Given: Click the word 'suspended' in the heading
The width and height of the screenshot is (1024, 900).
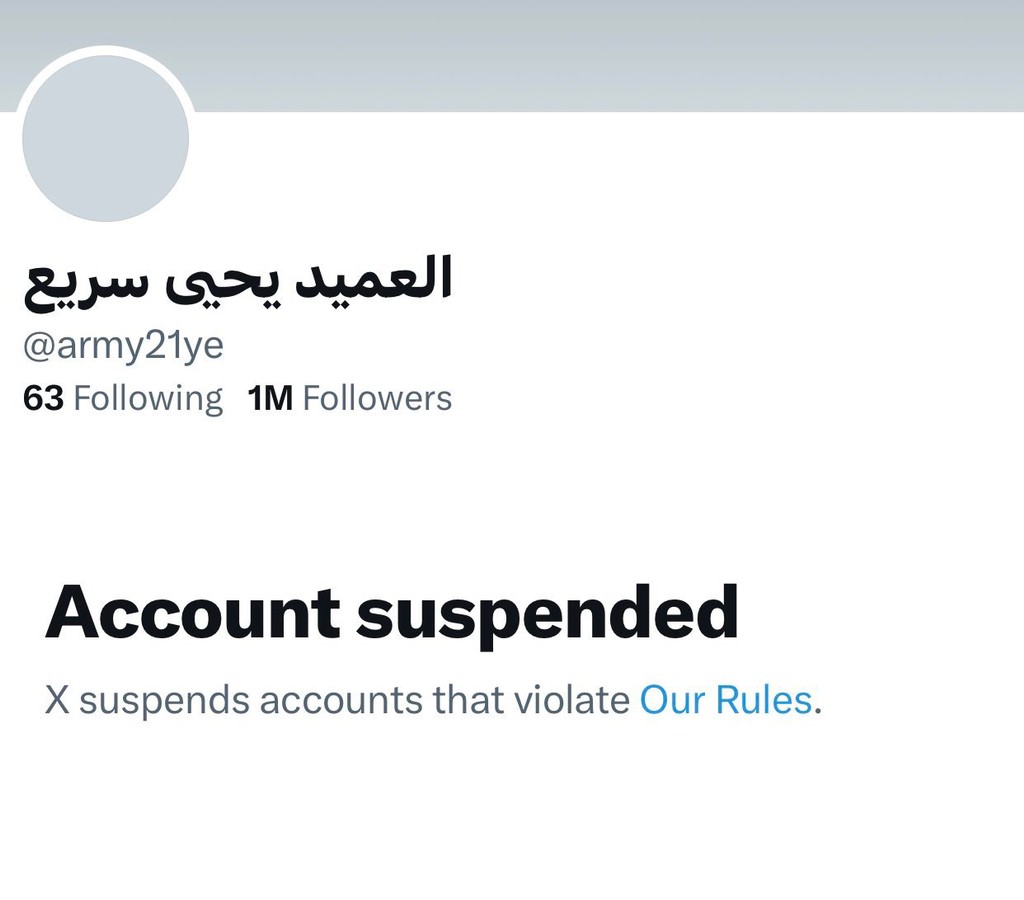Looking at the screenshot, I should [x=547, y=615].
